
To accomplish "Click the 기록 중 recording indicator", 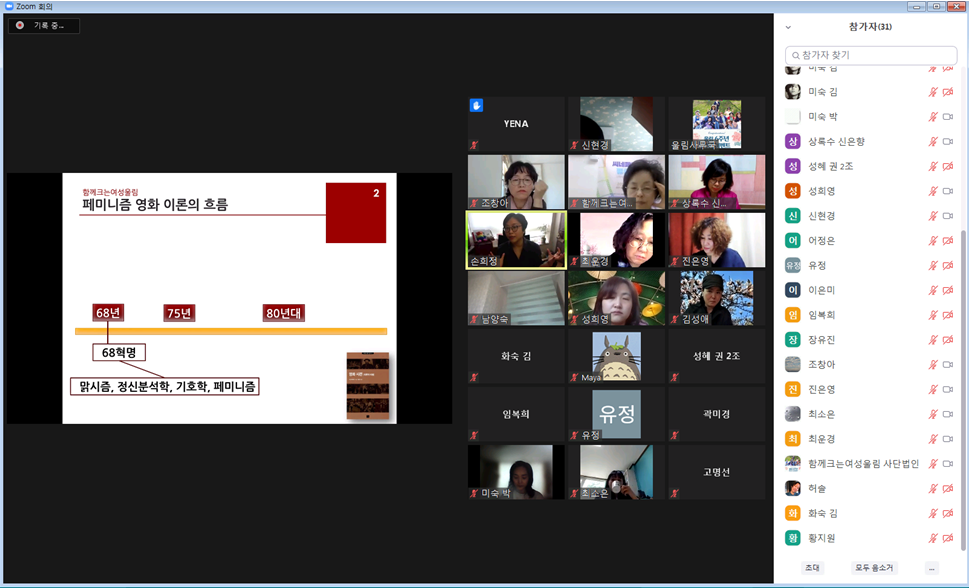I will coord(44,25).
